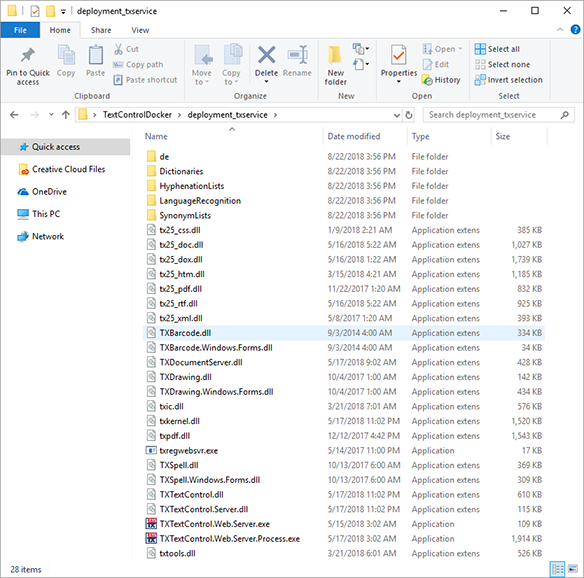
Task: Click the New folder icon
Action: click(335, 55)
